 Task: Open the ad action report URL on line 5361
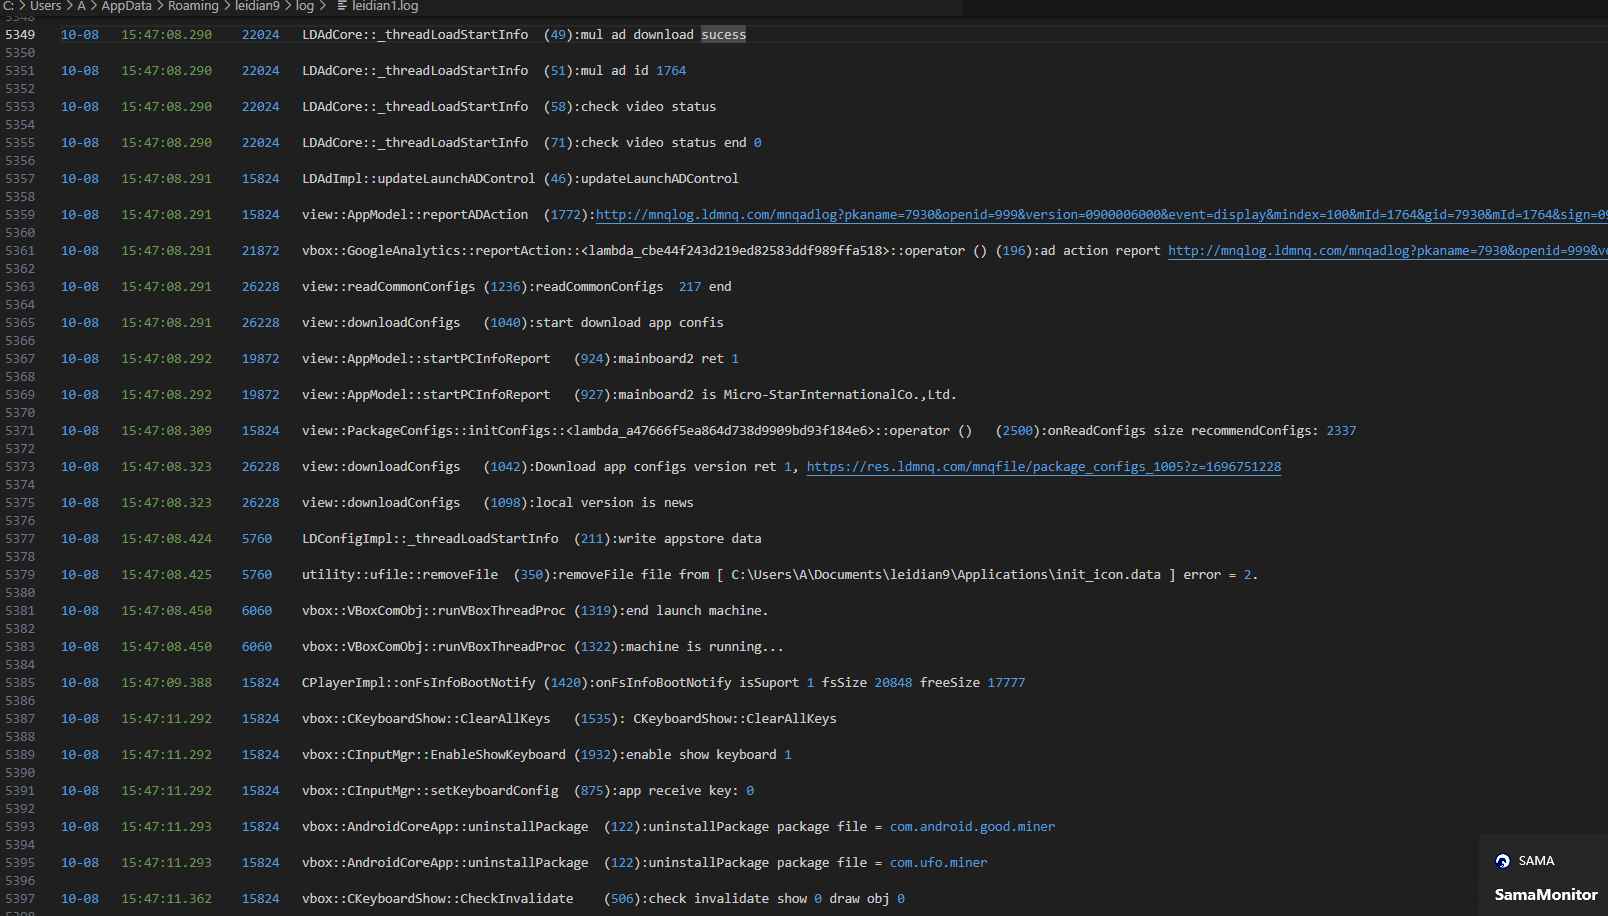point(1386,251)
